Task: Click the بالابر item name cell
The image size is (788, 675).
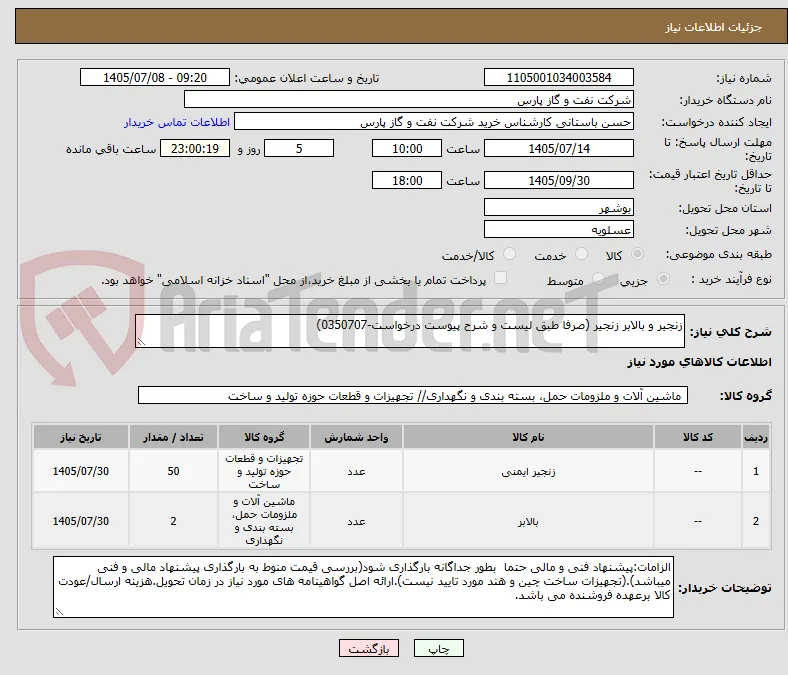Action: [x=528, y=521]
